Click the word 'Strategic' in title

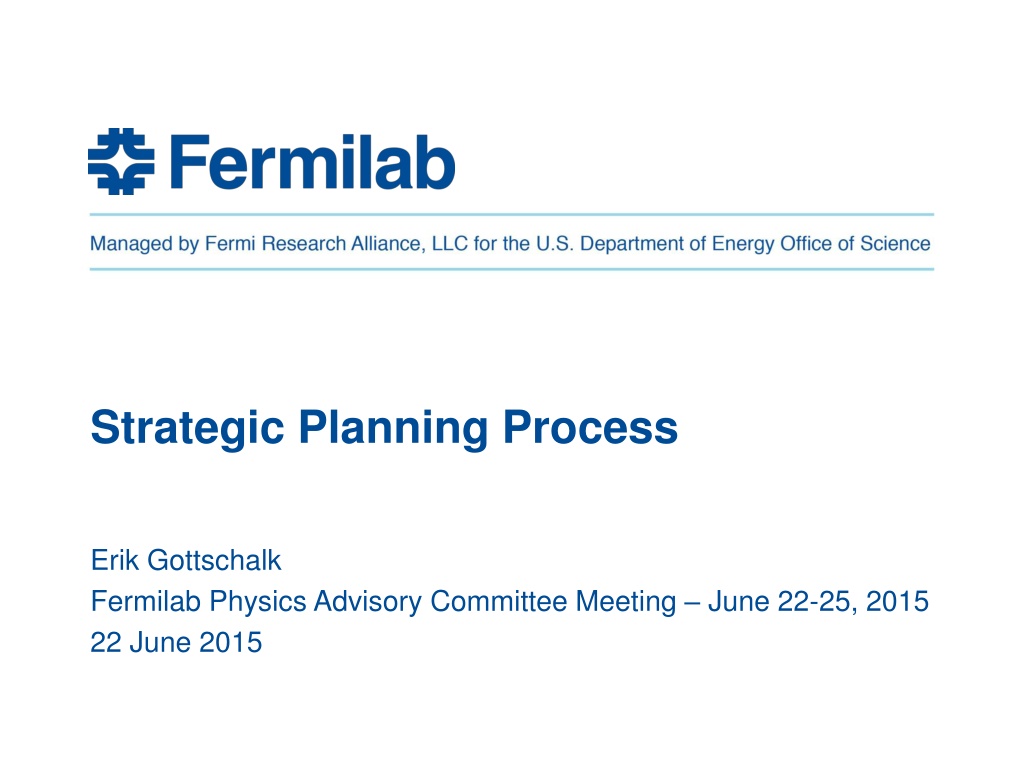click(187, 428)
